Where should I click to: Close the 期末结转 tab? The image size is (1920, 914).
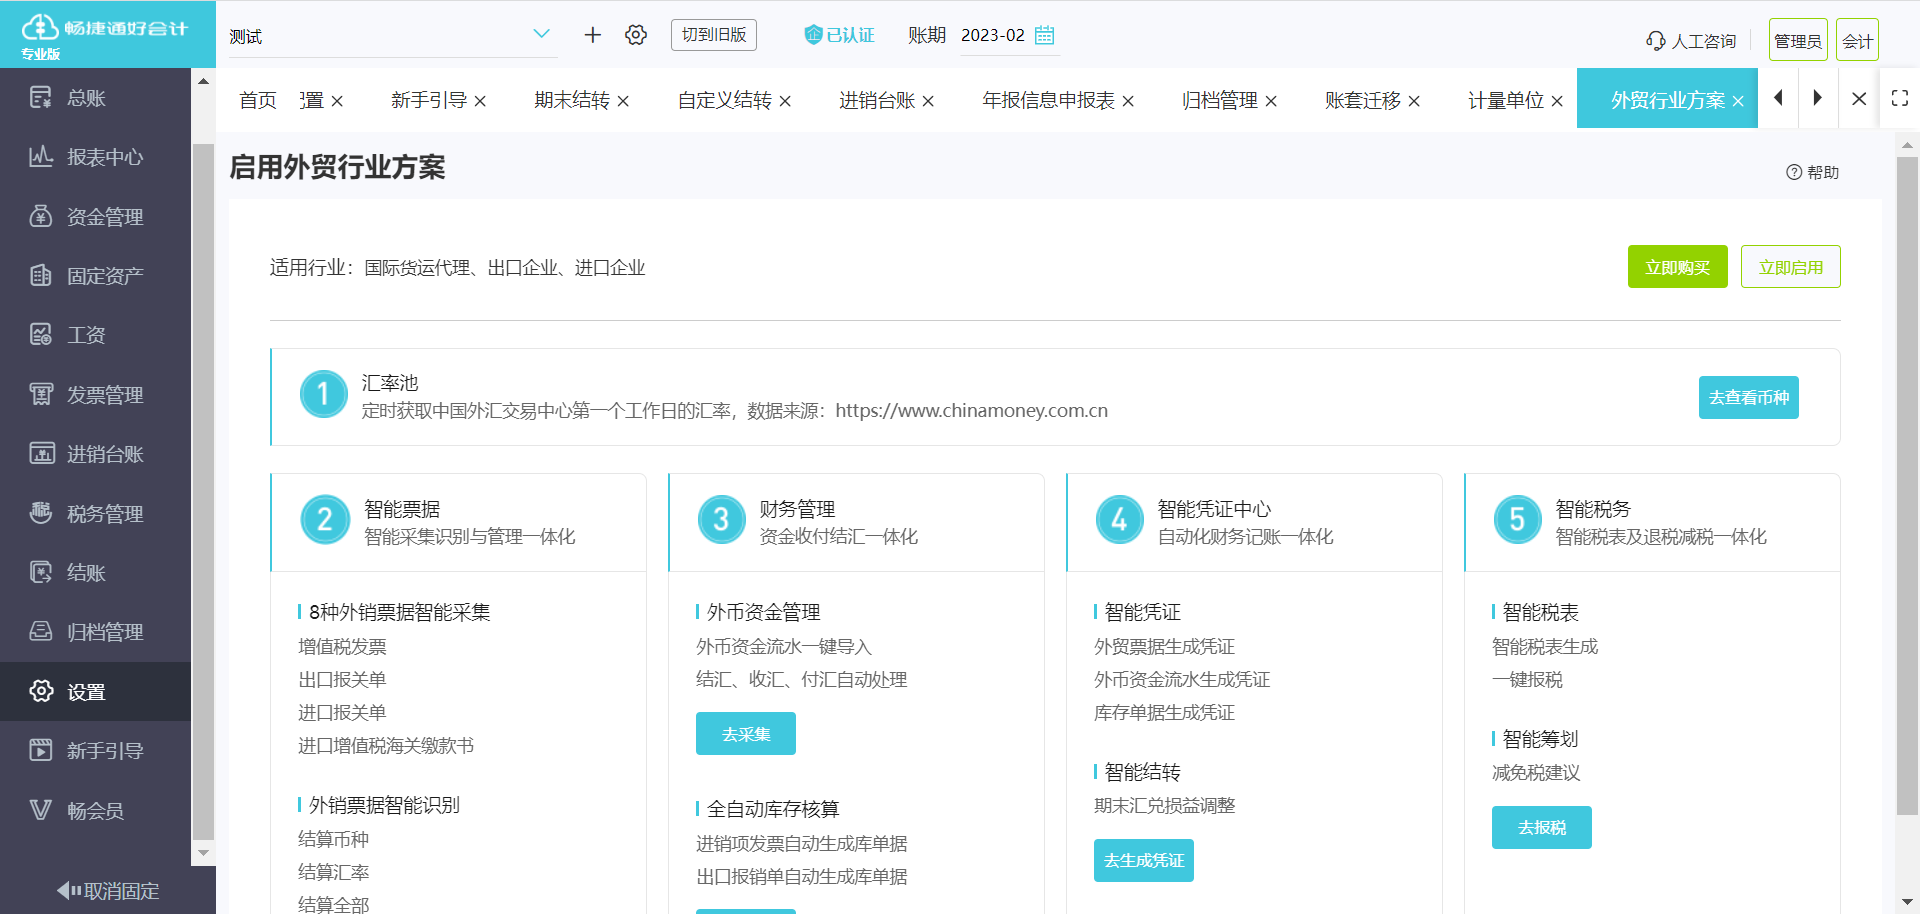point(623,101)
